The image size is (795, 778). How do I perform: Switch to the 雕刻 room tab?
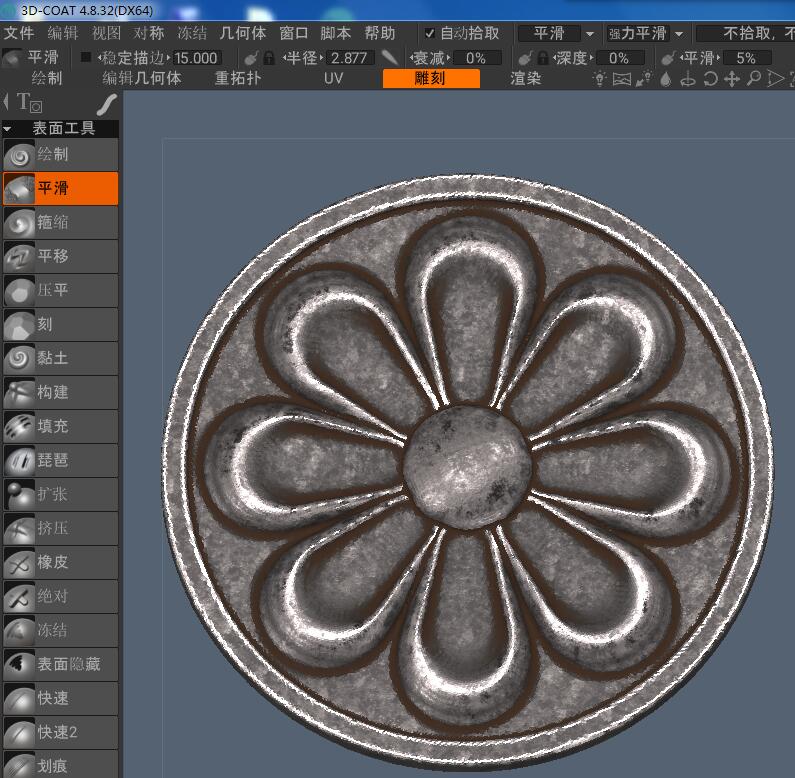pyautogui.click(x=431, y=79)
